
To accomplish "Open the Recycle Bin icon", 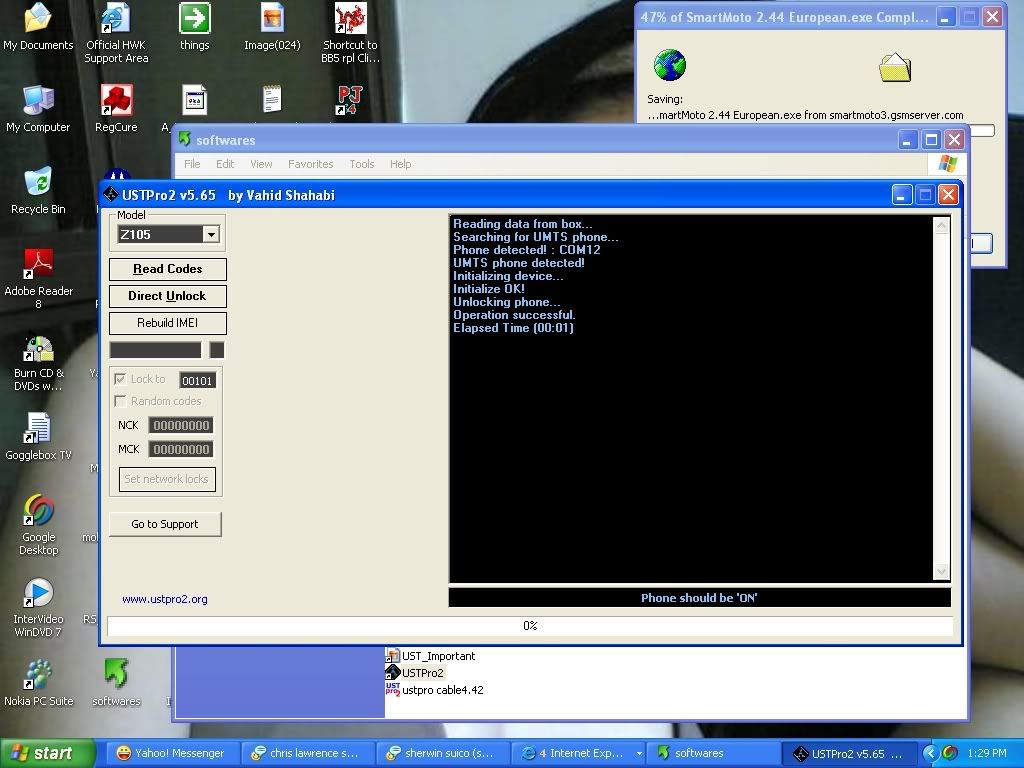I will click(x=38, y=191).
